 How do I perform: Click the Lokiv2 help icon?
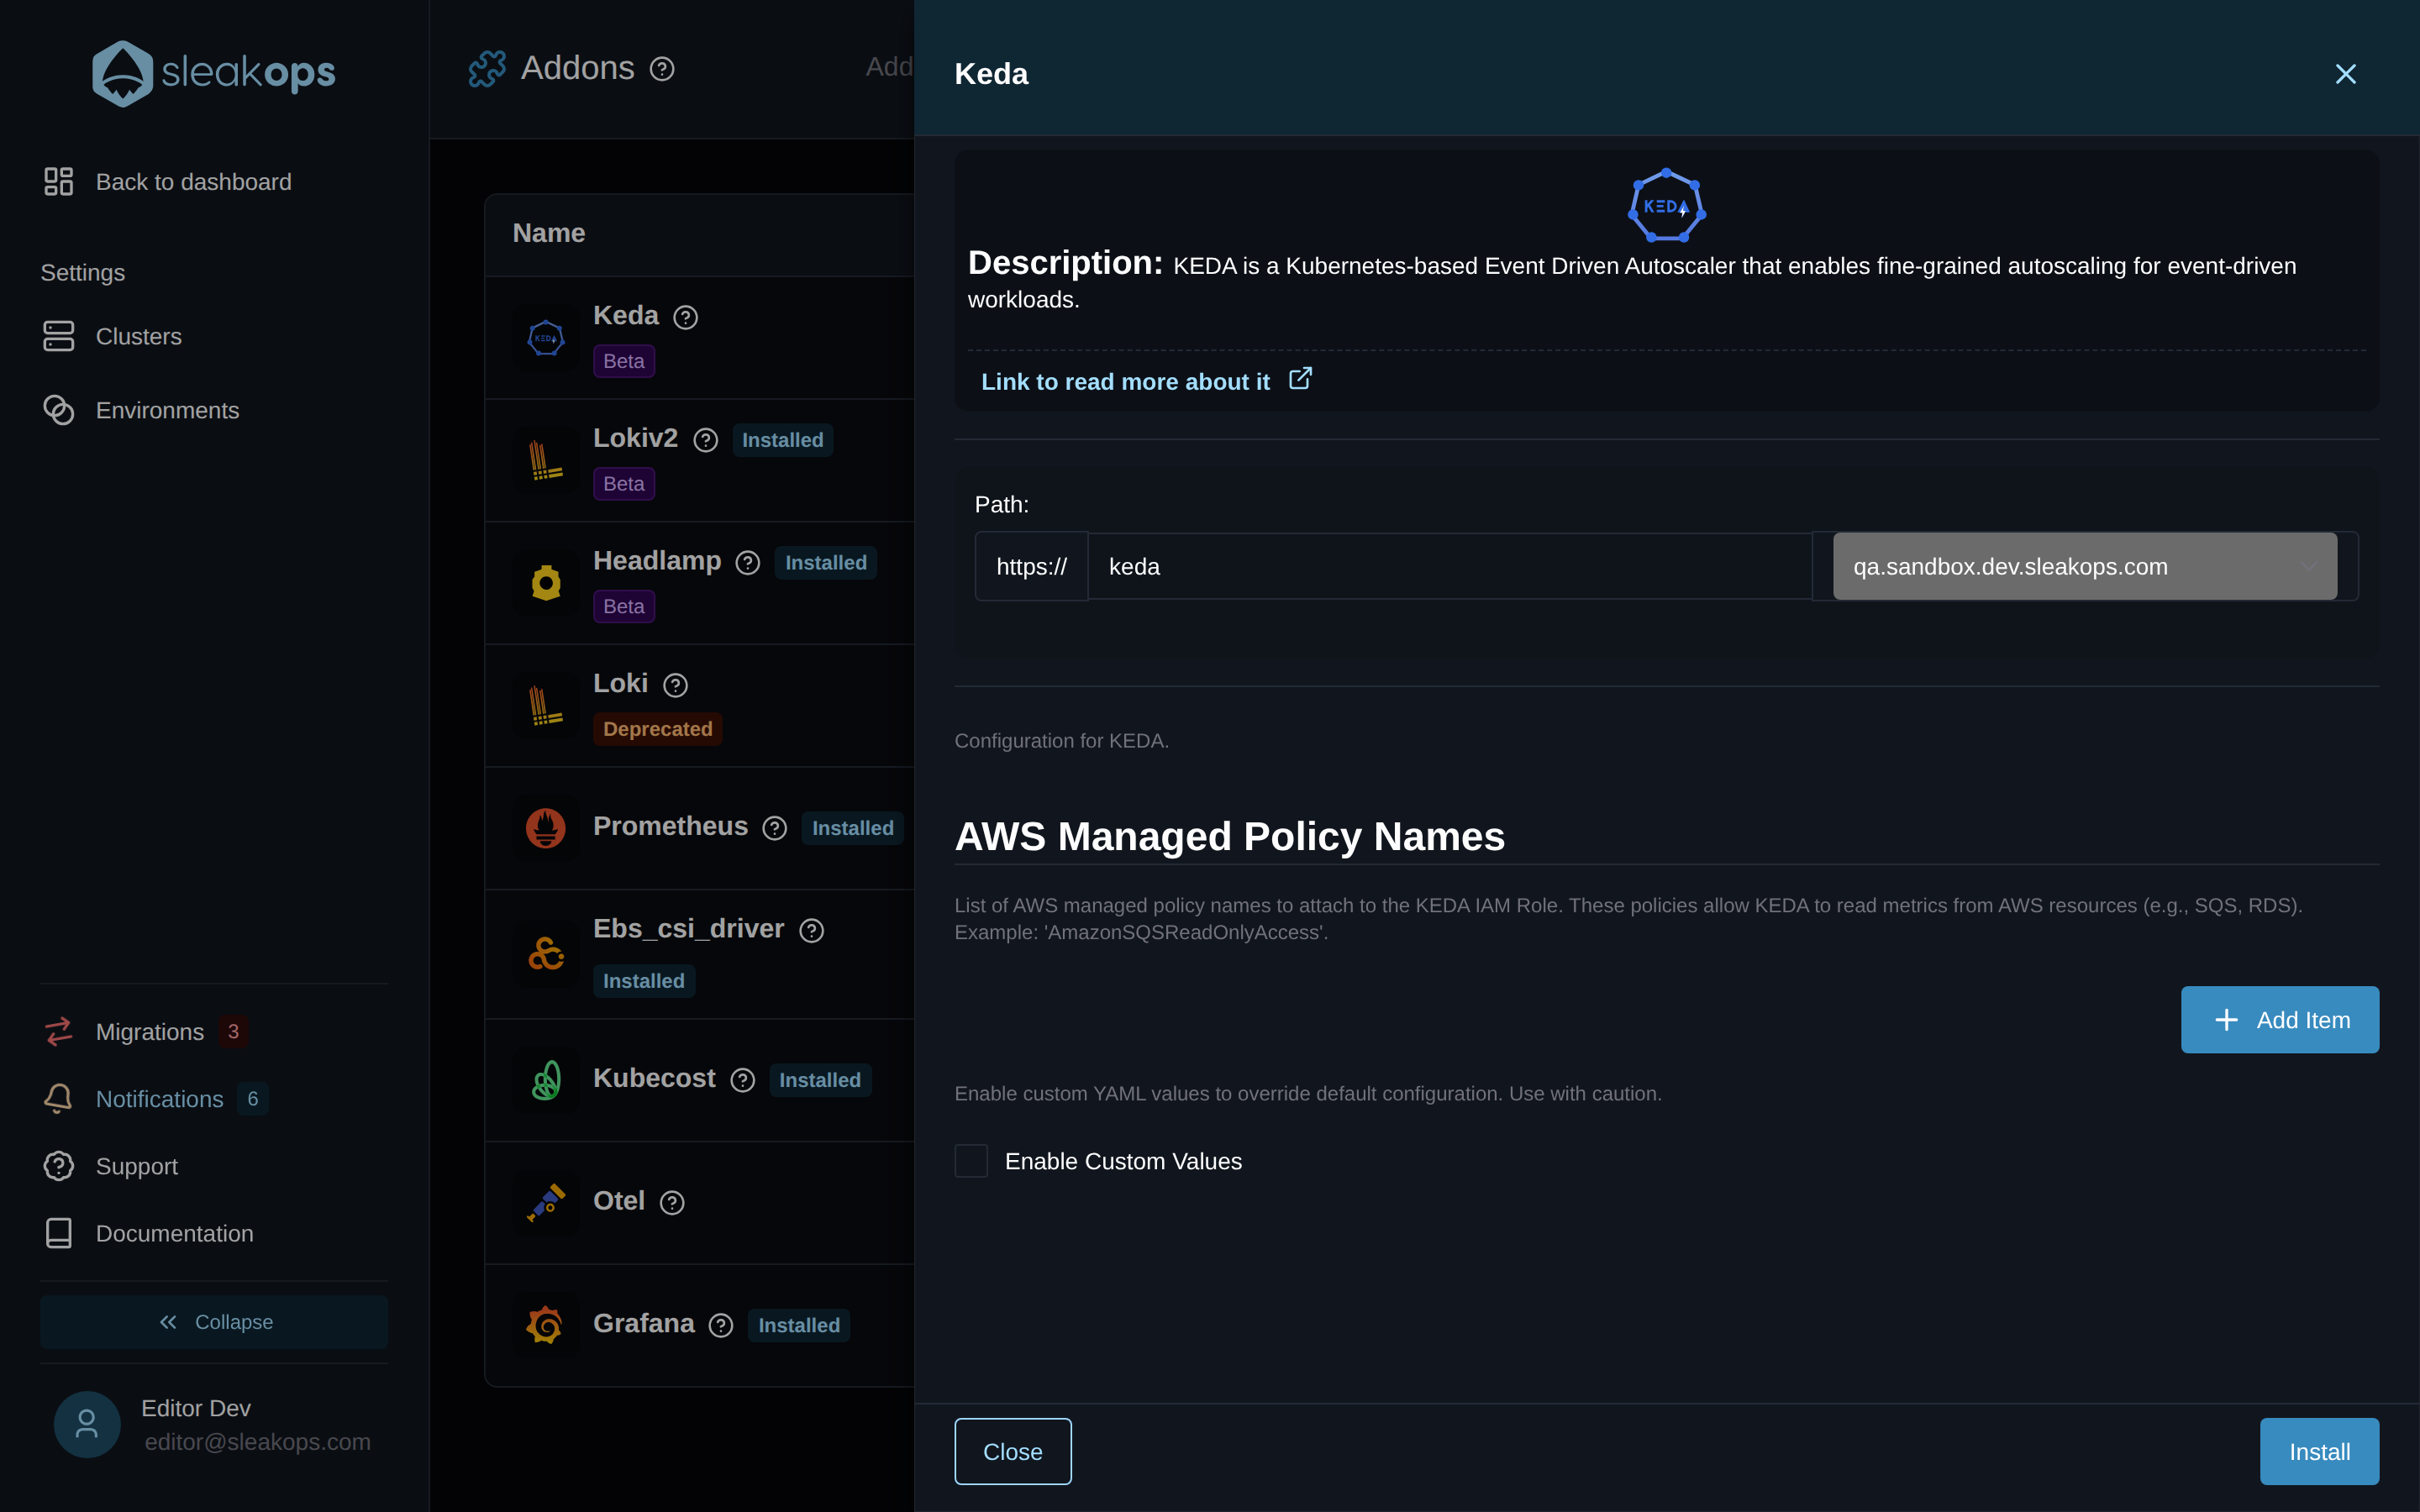click(x=705, y=440)
